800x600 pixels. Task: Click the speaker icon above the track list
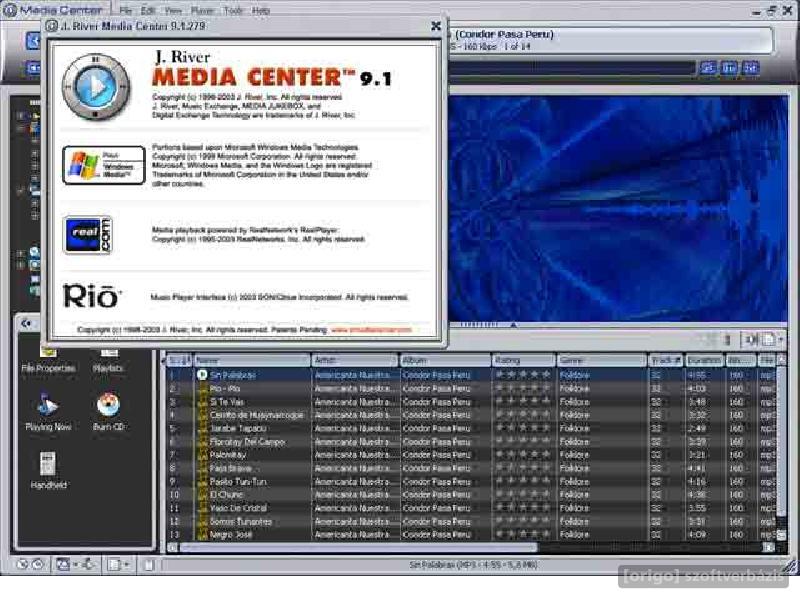coord(751,339)
